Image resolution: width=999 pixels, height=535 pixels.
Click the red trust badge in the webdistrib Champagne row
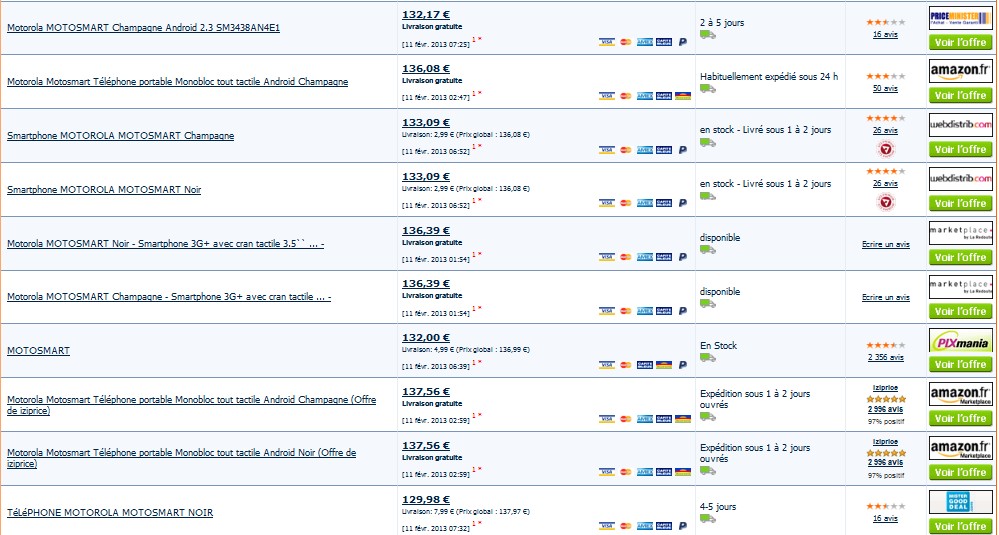click(x=886, y=149)
